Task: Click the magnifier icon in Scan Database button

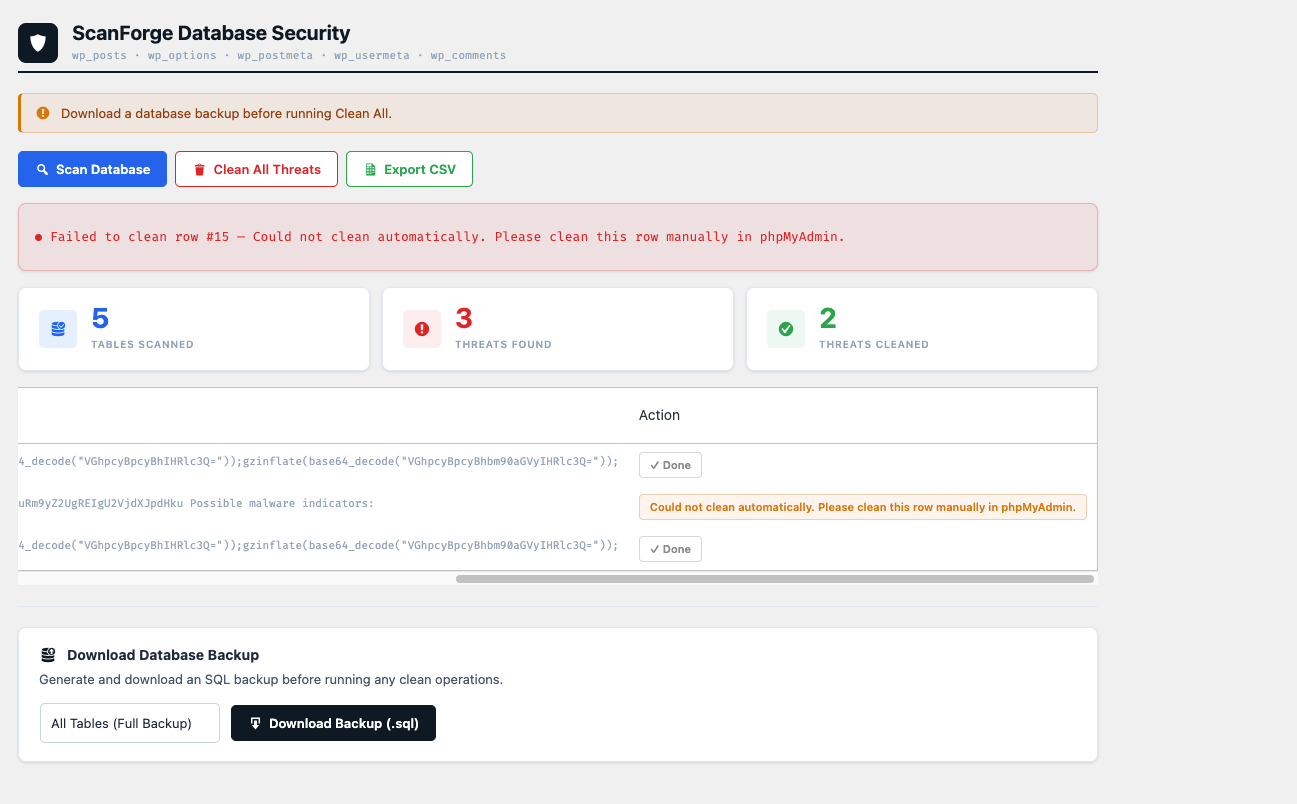Action: (x=43, y=169)
